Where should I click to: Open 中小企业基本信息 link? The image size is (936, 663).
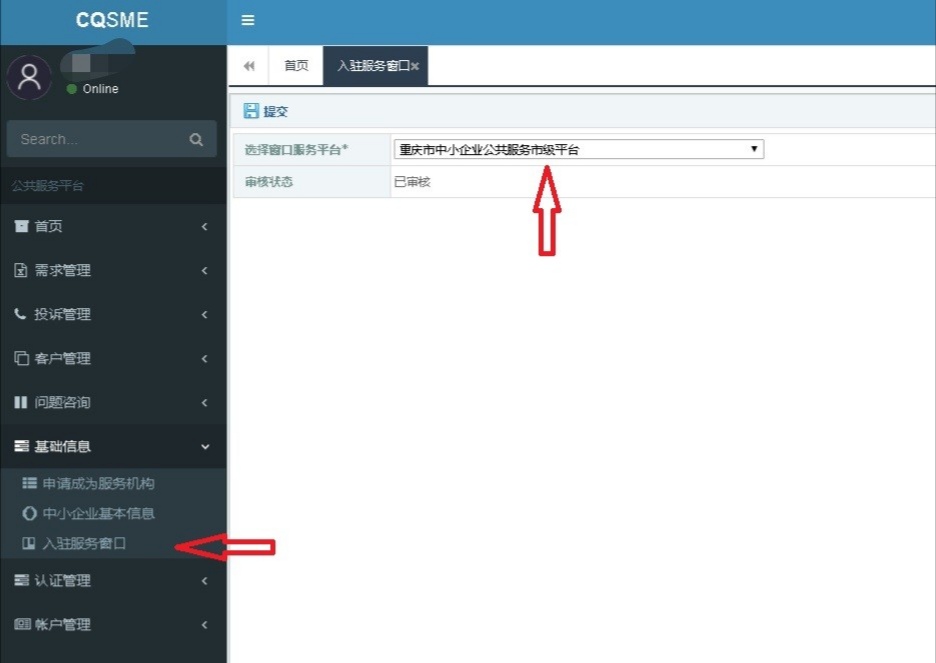(98, 513)
